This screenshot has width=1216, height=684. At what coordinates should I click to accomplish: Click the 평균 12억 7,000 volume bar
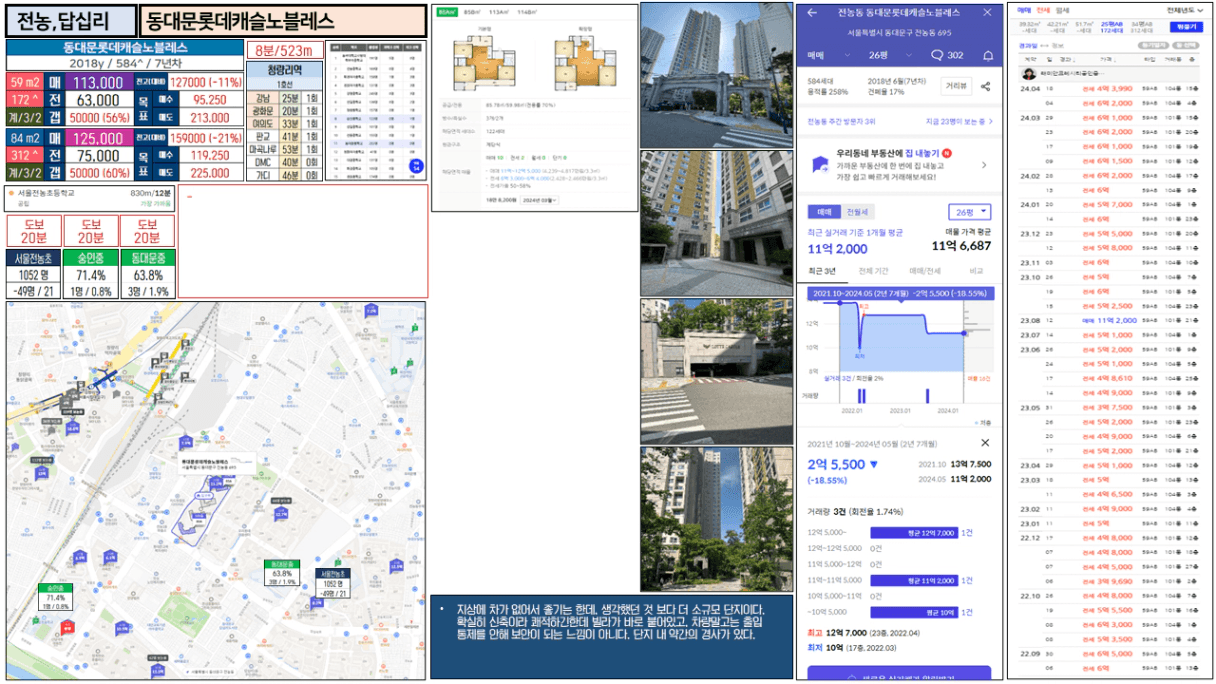914,533
